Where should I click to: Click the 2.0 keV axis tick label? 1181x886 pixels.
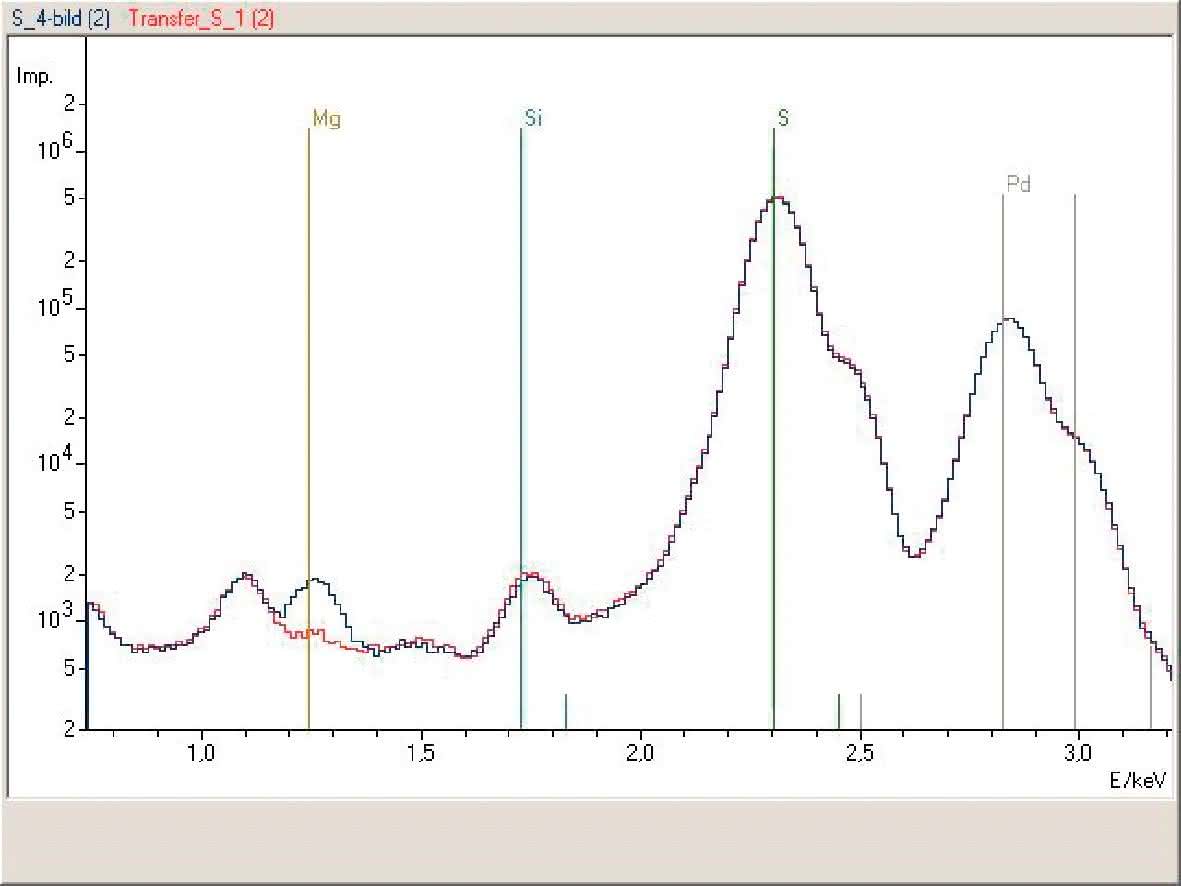coord(640,753)
